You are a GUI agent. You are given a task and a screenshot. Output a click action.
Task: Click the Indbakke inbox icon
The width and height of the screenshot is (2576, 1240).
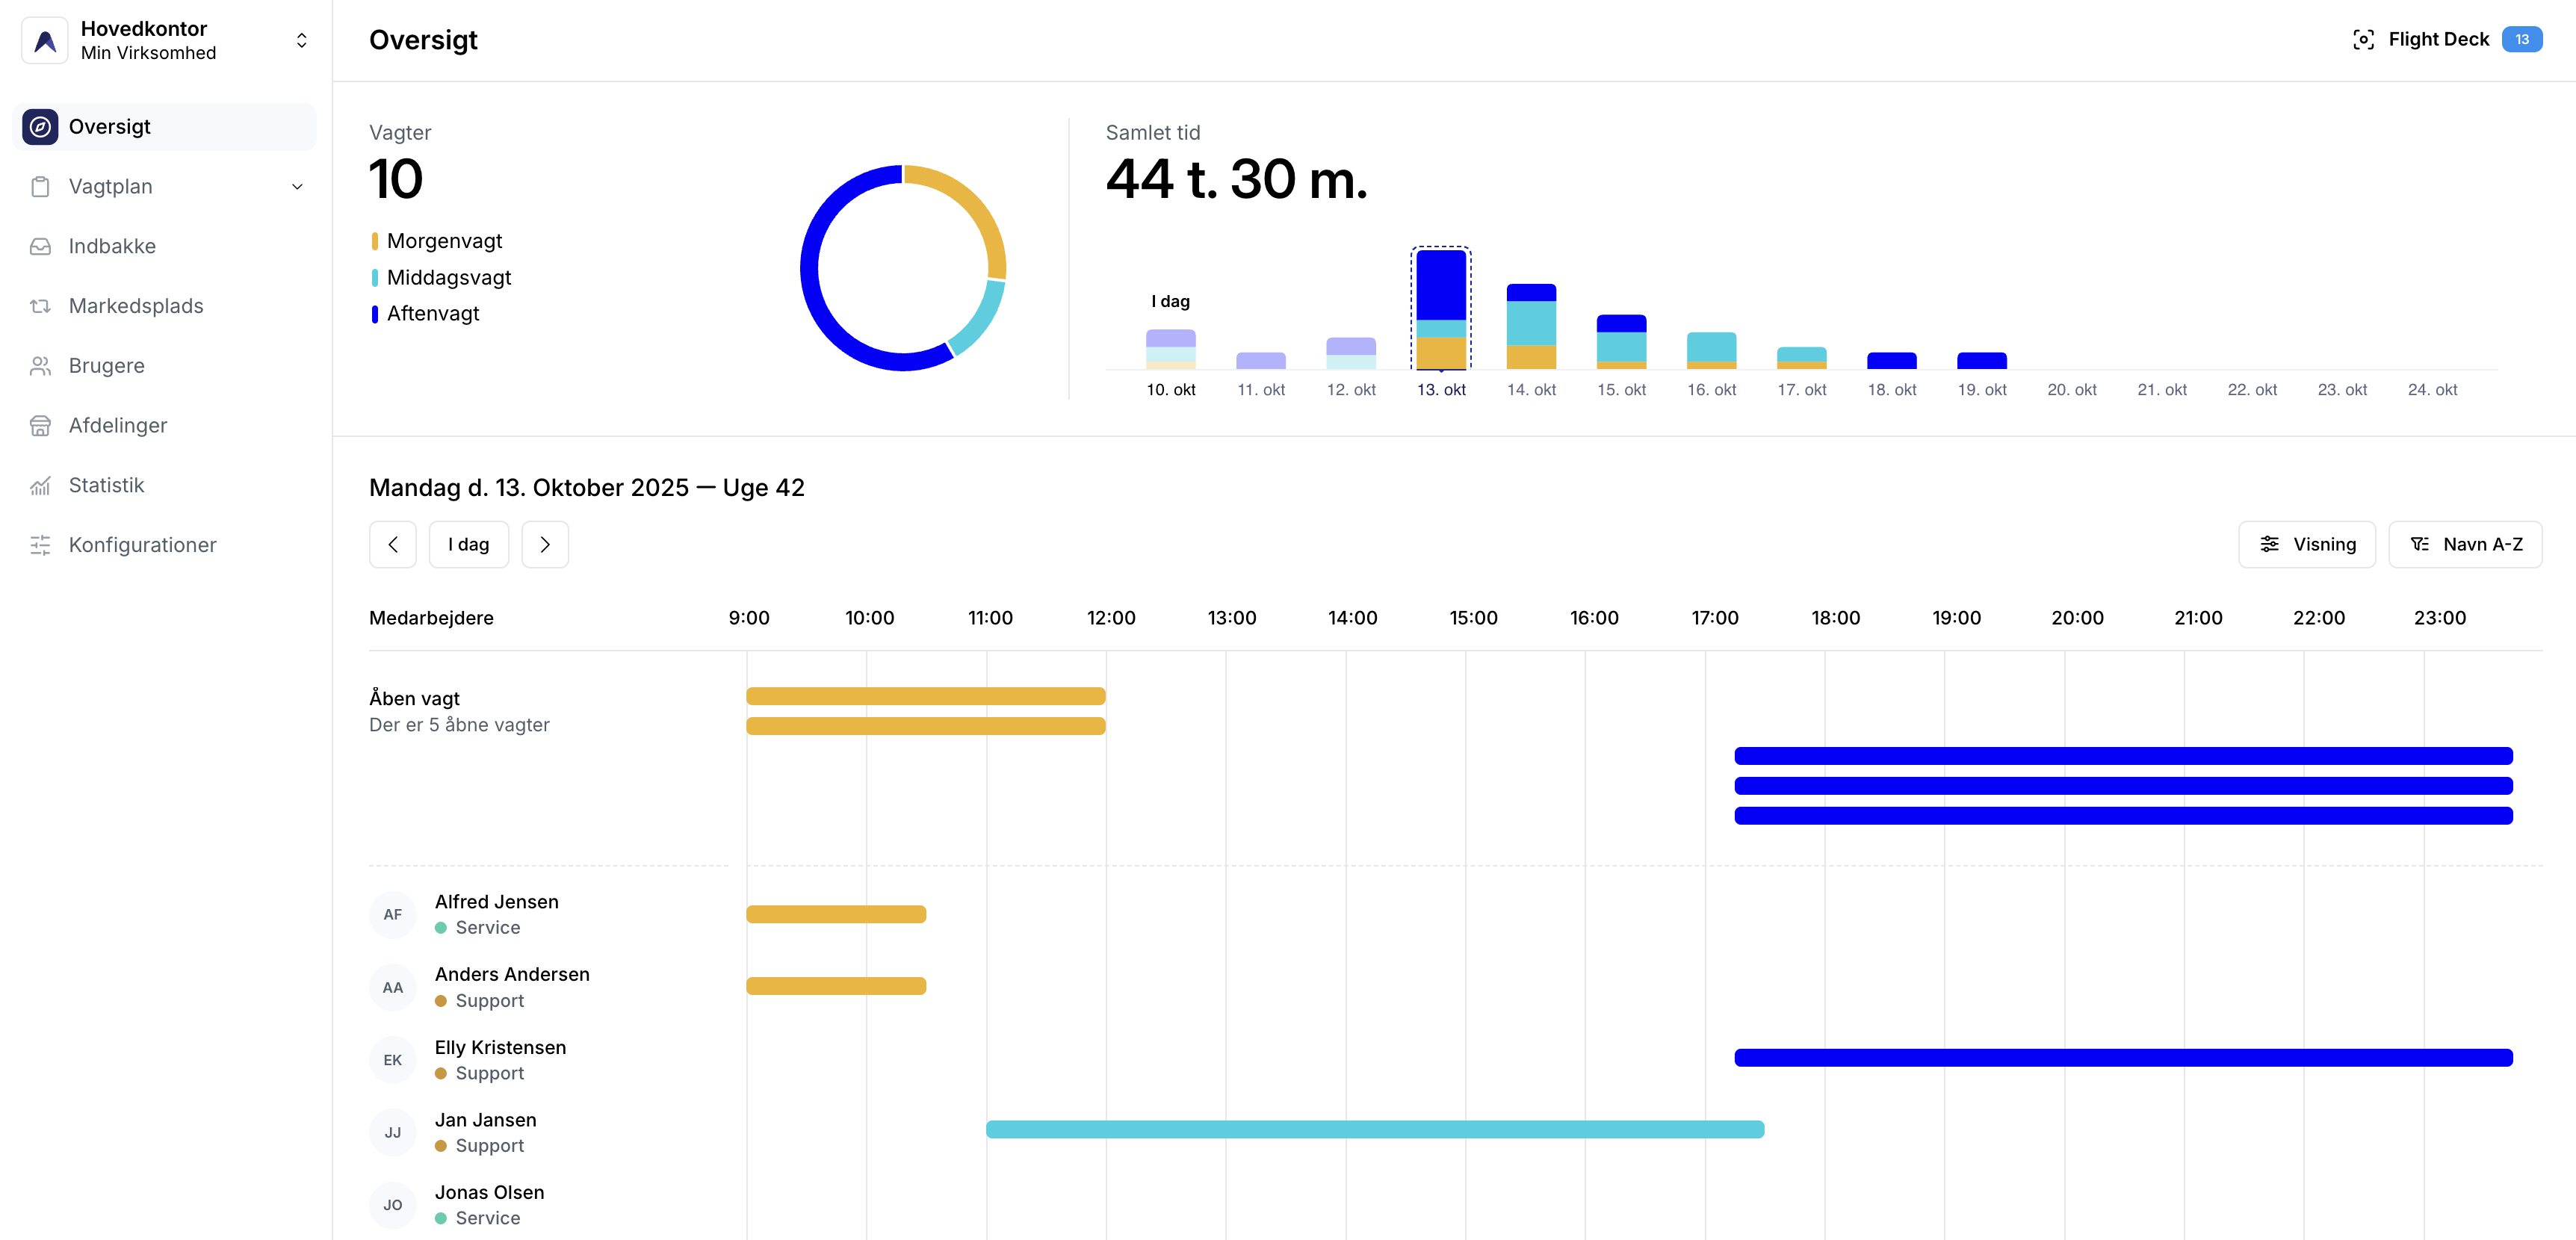[x=40, y=246]
